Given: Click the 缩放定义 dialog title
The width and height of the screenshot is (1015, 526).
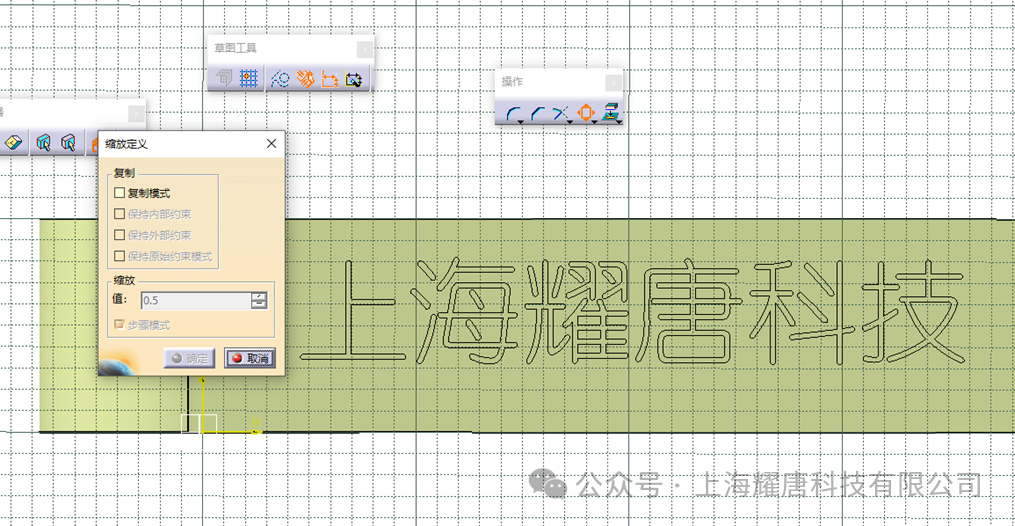Looking at the screenshot, I should (126, 144).
